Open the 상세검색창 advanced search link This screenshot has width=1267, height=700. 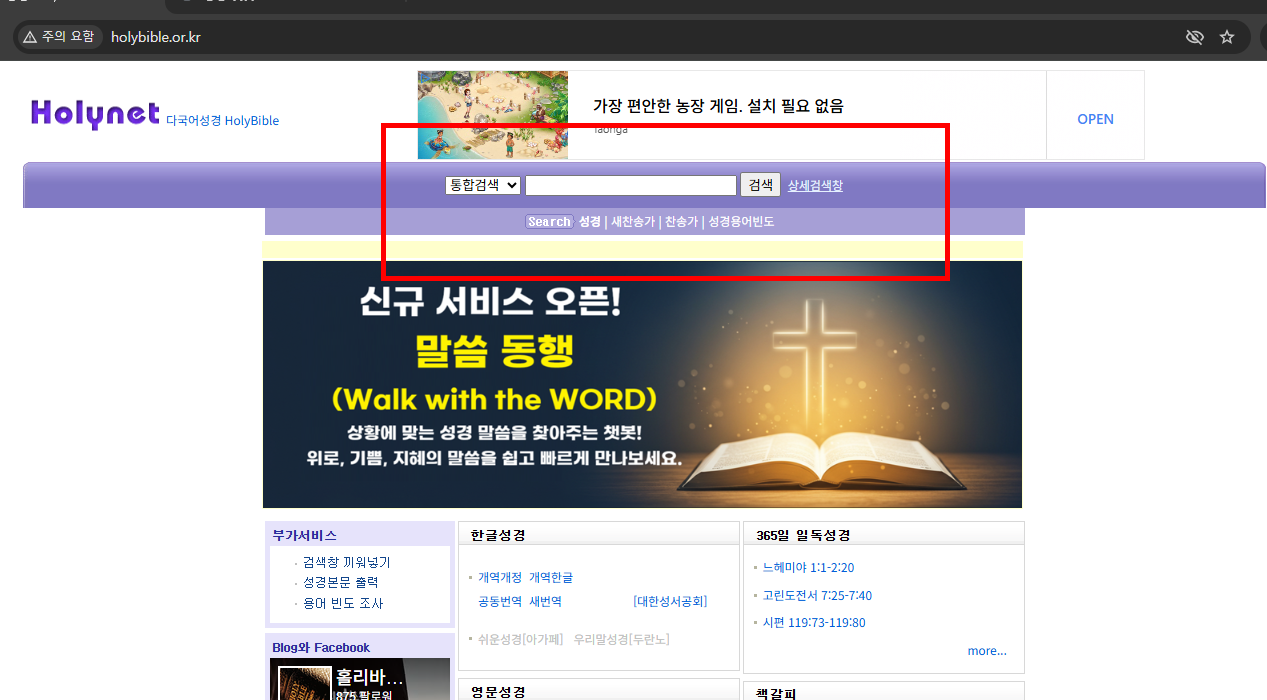[x=815, y=185]
